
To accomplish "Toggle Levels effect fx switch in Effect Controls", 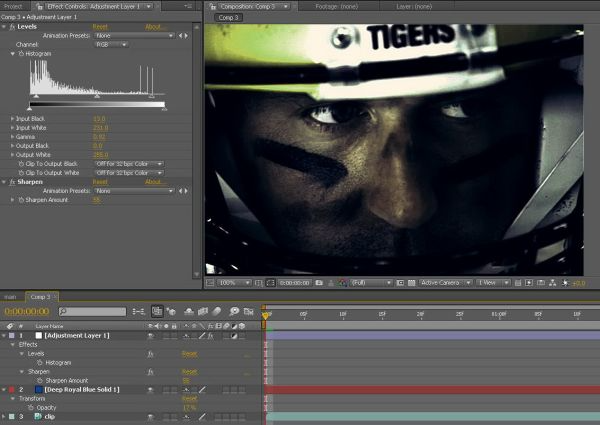I will click(12, 27).
